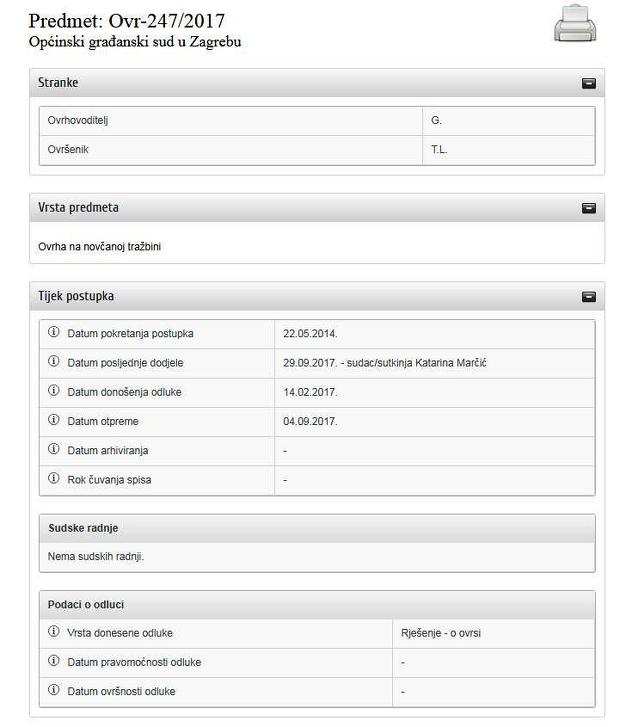Collapse the Stranke panel

589,83
